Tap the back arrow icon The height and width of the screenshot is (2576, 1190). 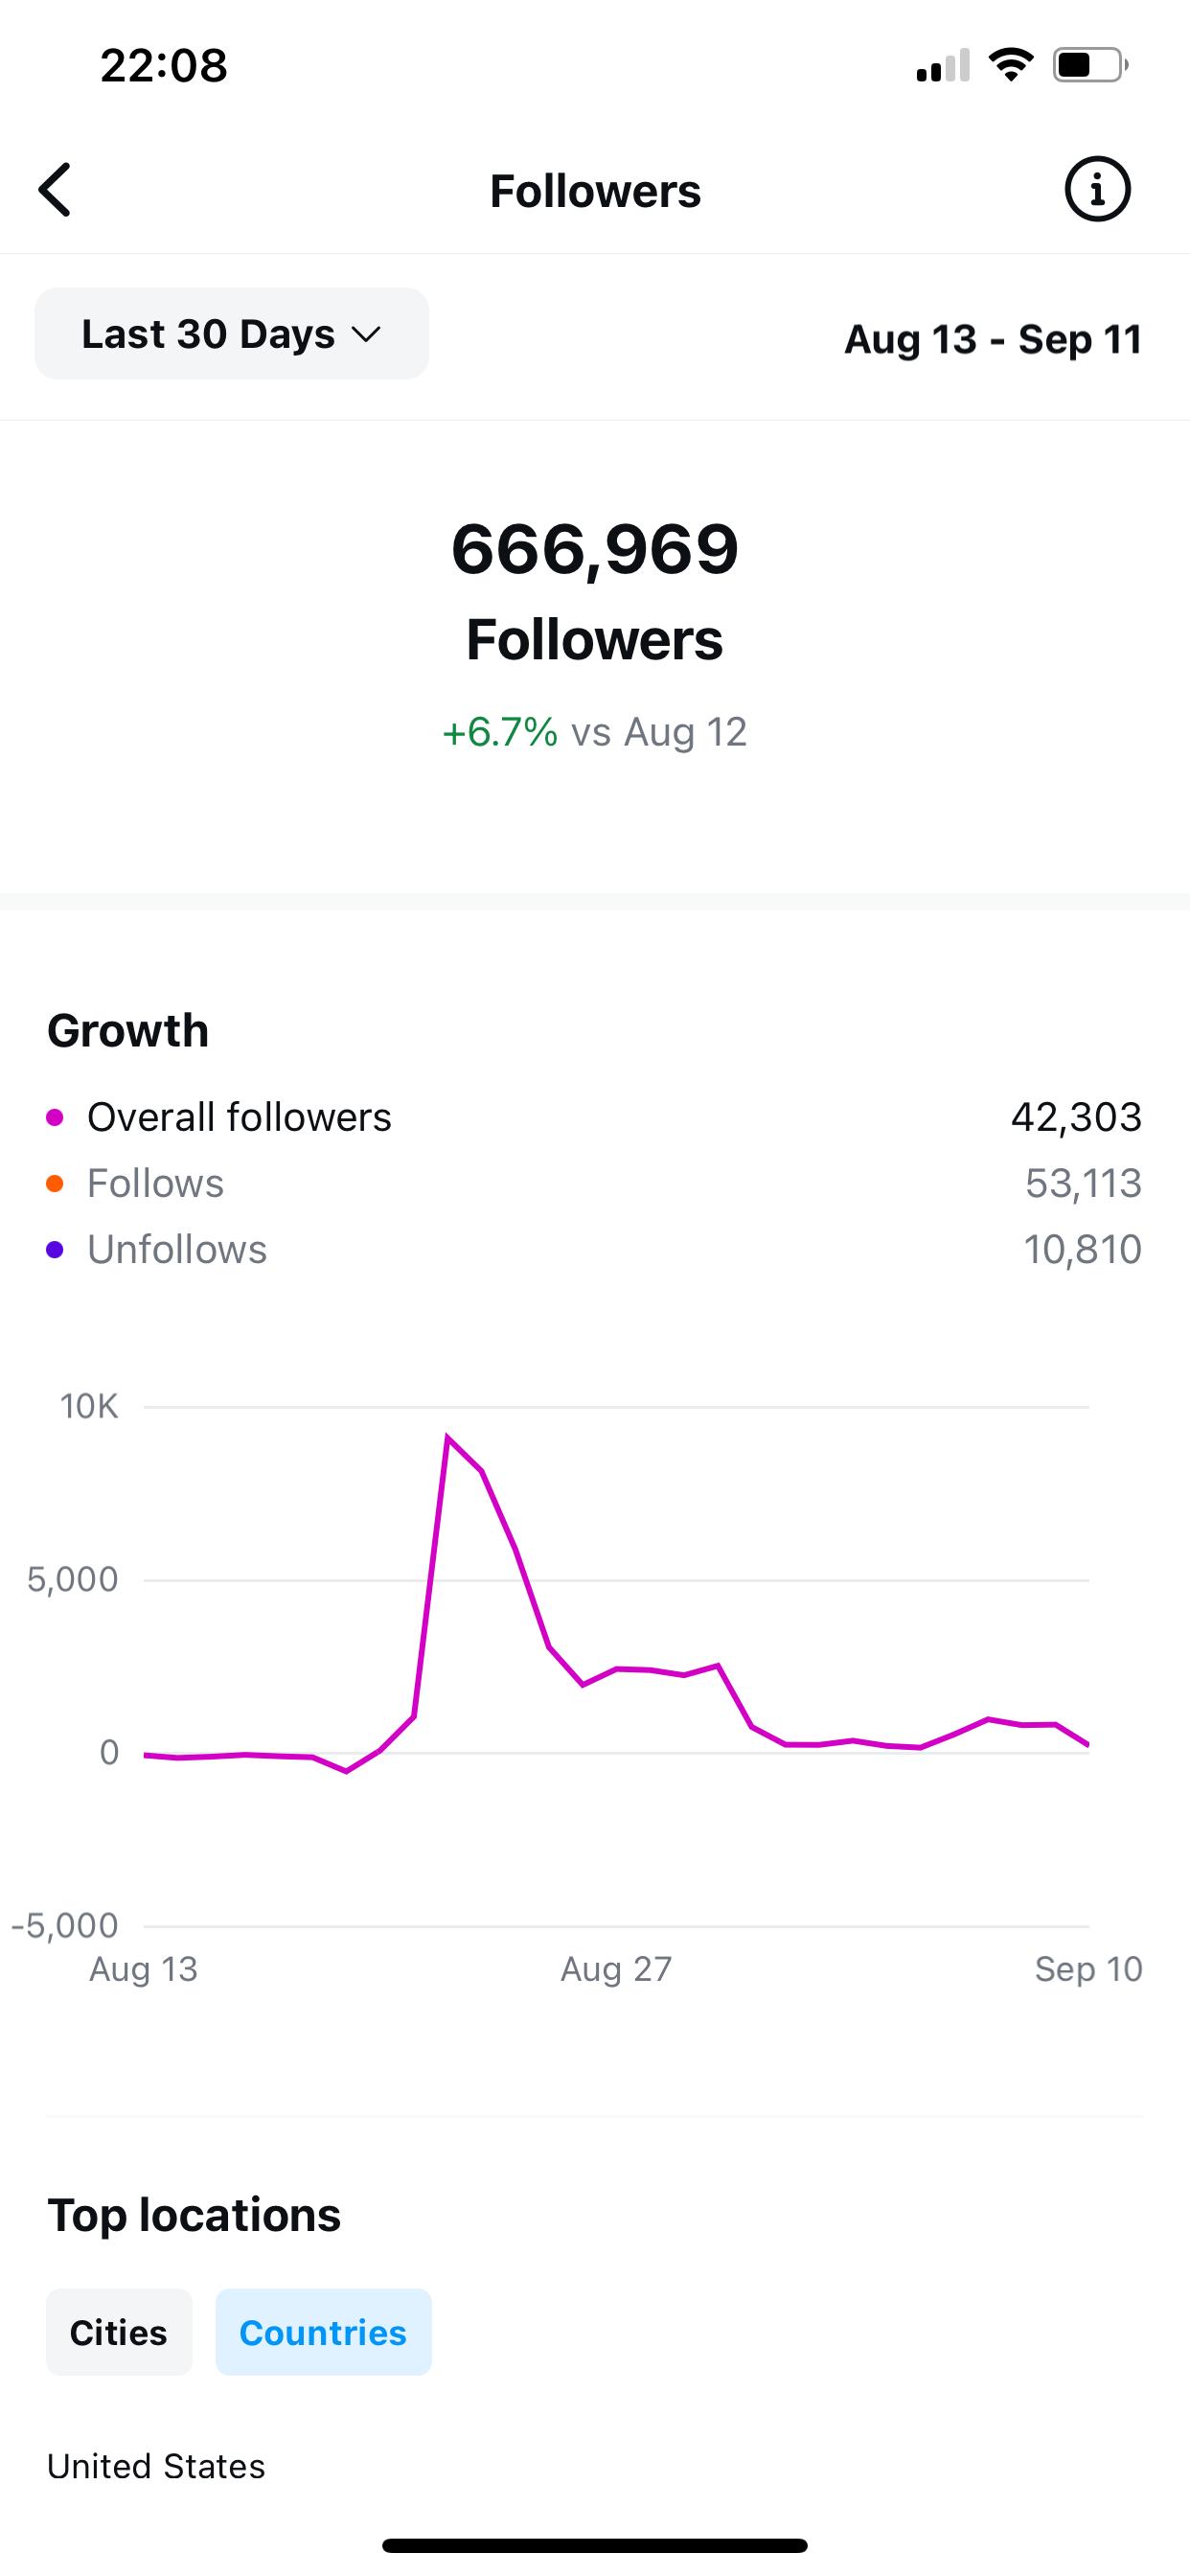(56, 190)
